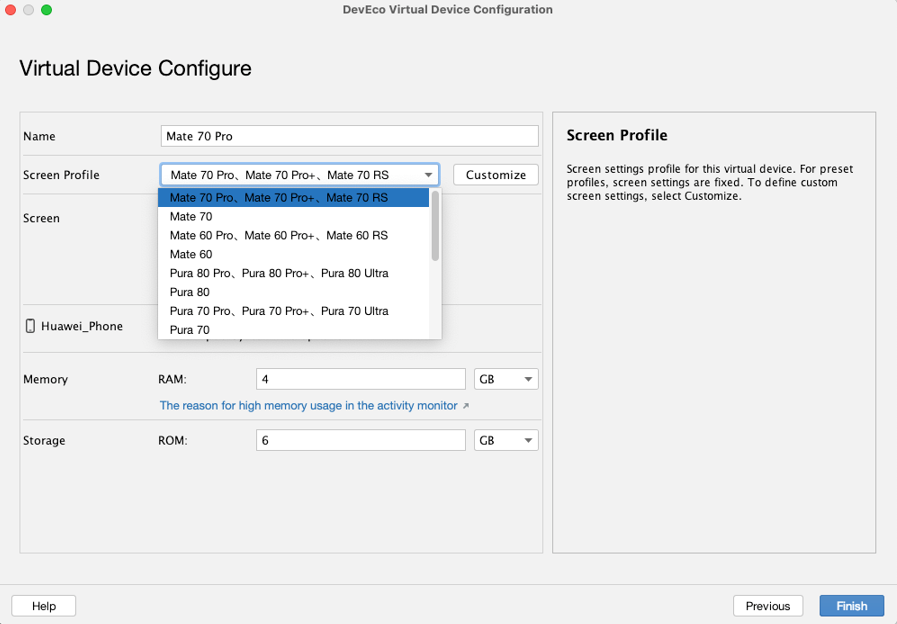Pick Pura 70 Pro, Pro+, Ultra profile

click(293, 311)
